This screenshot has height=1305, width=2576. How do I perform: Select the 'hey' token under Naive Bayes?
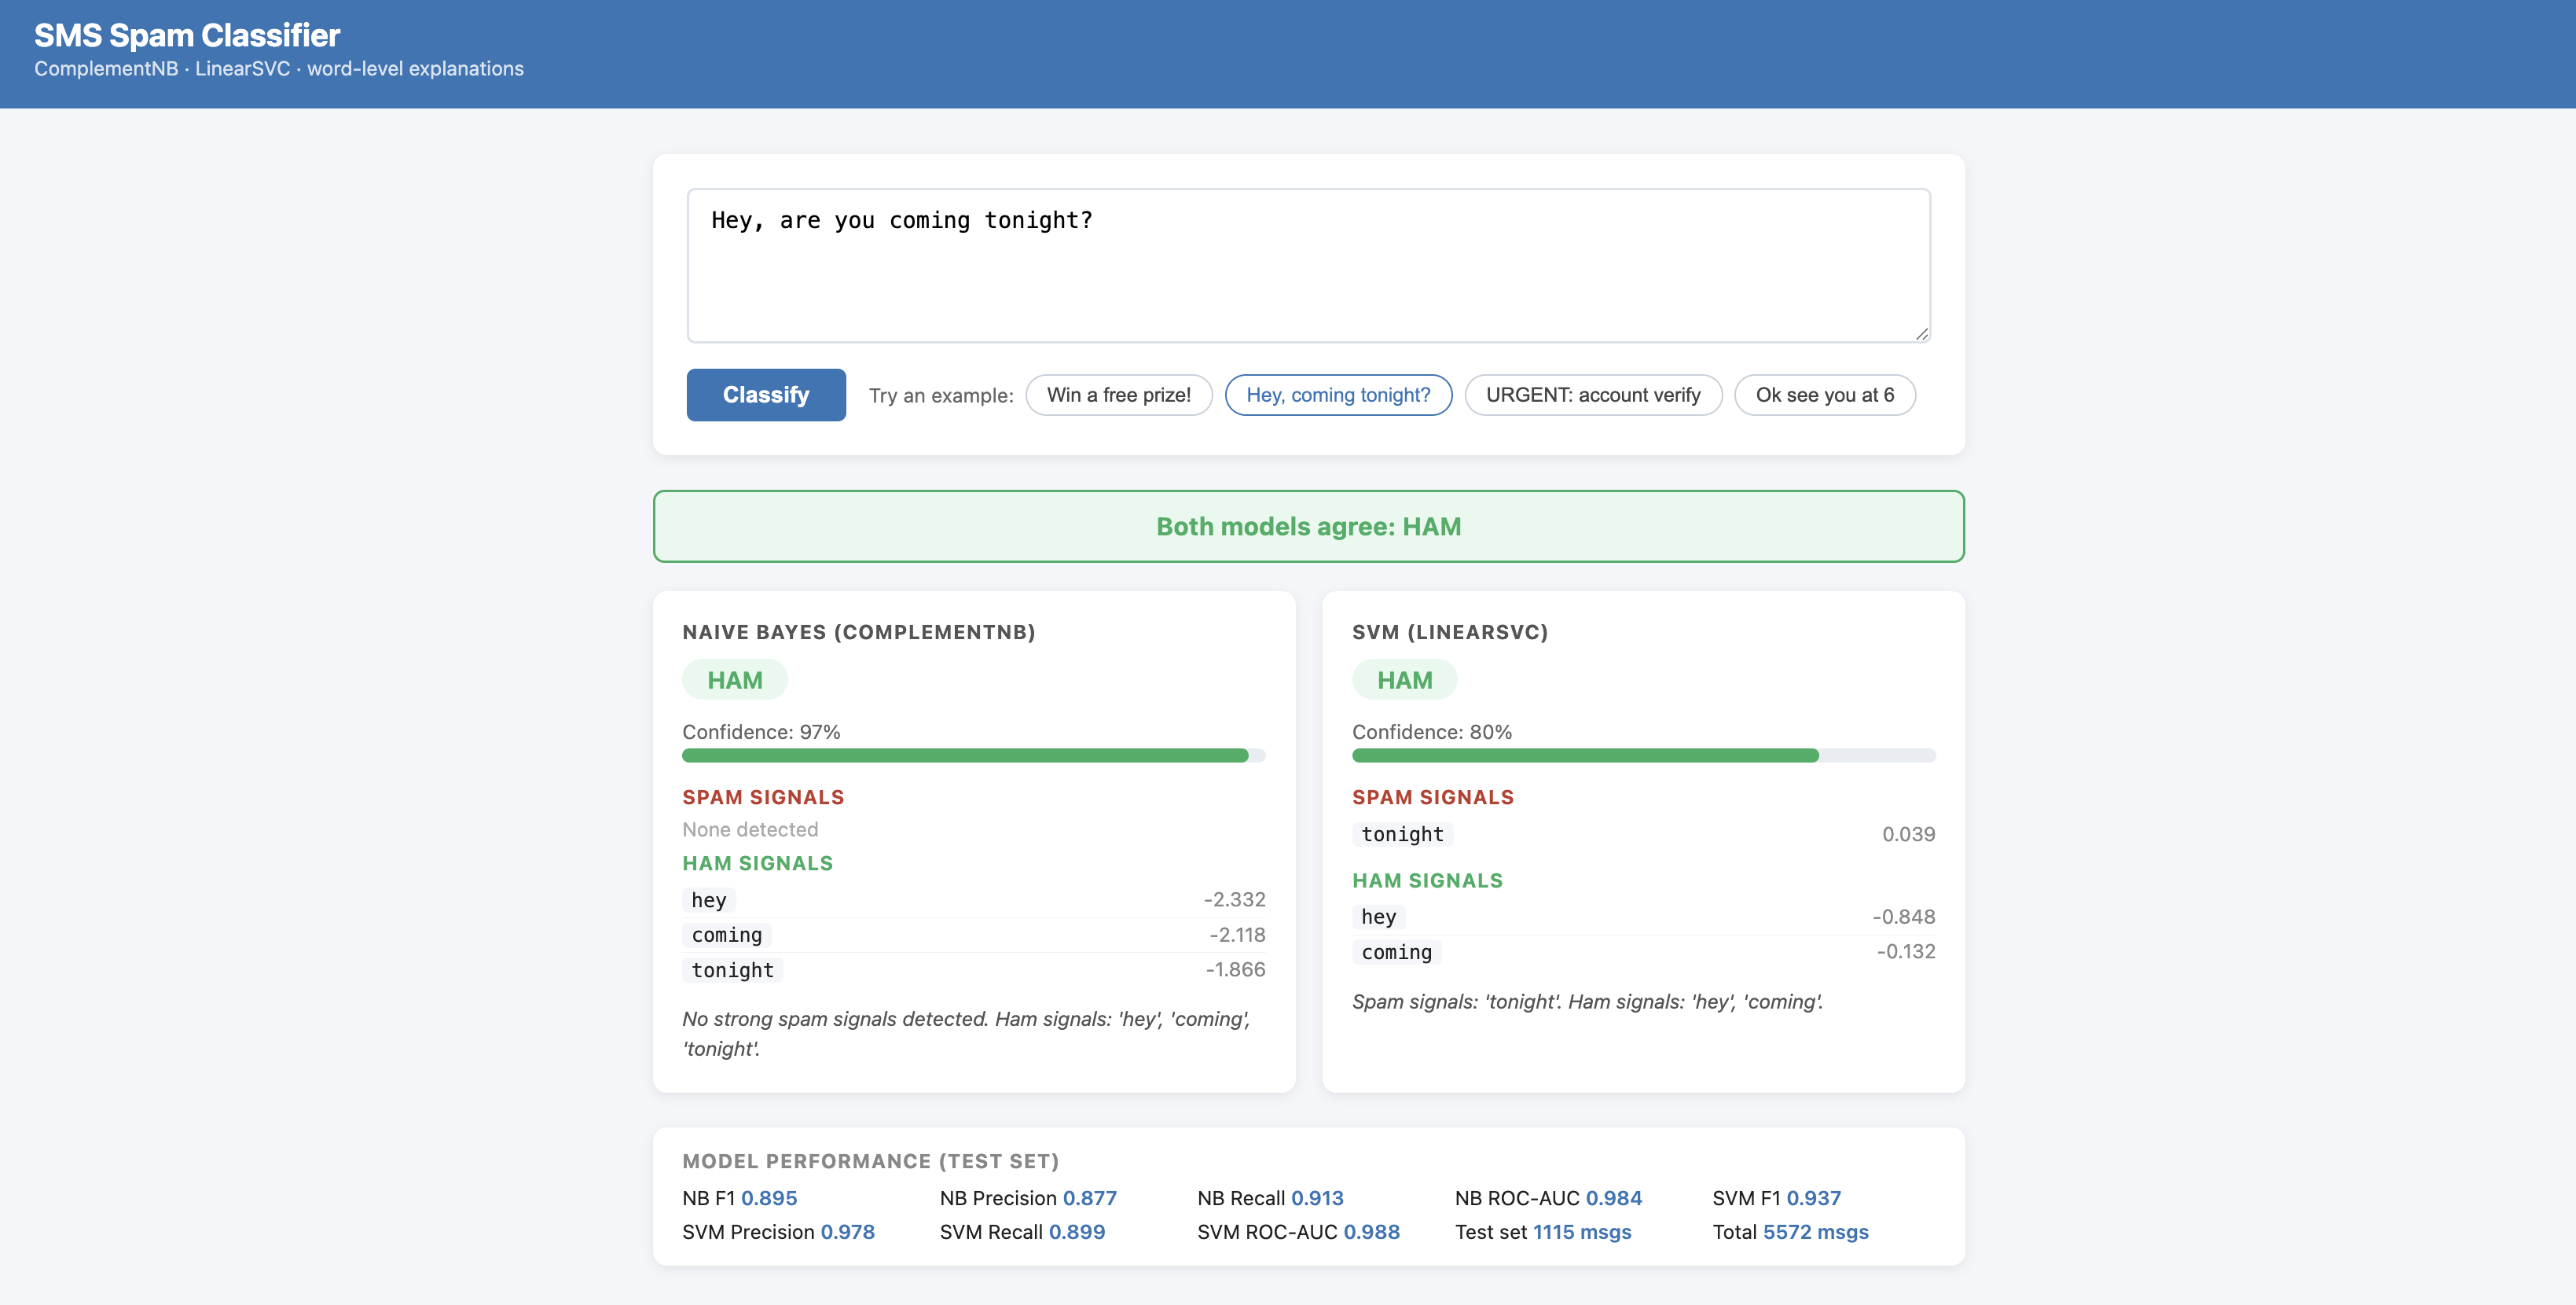point(709,900)
